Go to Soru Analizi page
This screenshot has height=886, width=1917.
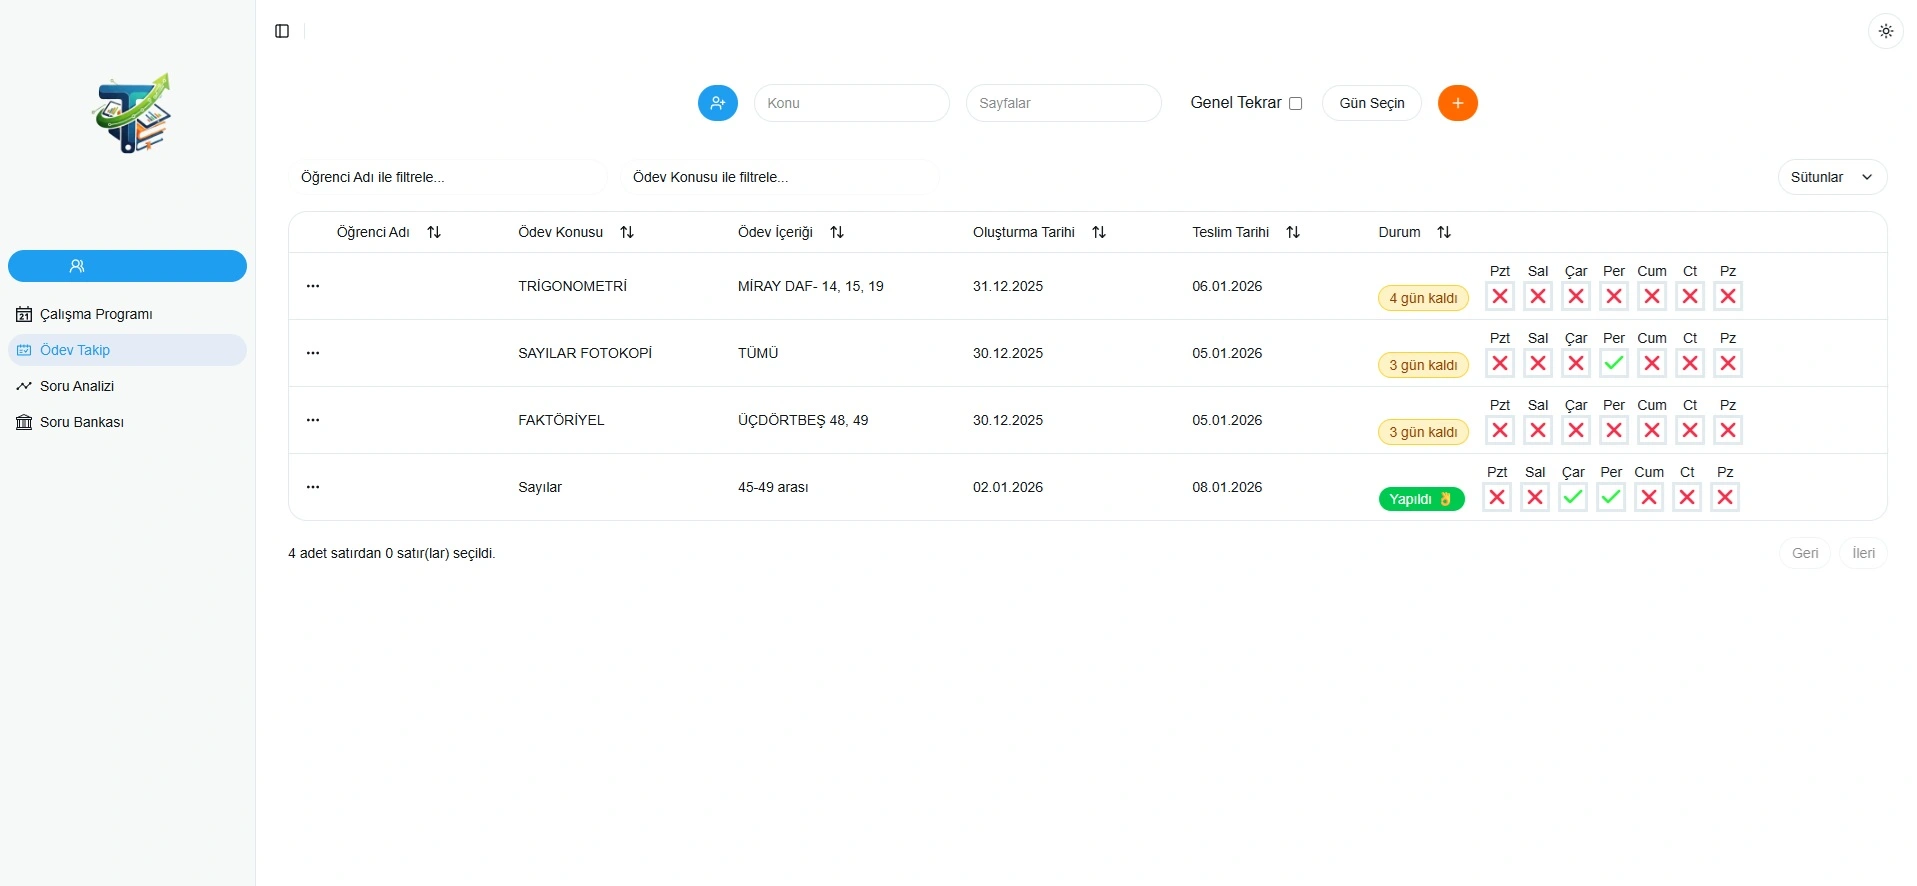[127, 386]
